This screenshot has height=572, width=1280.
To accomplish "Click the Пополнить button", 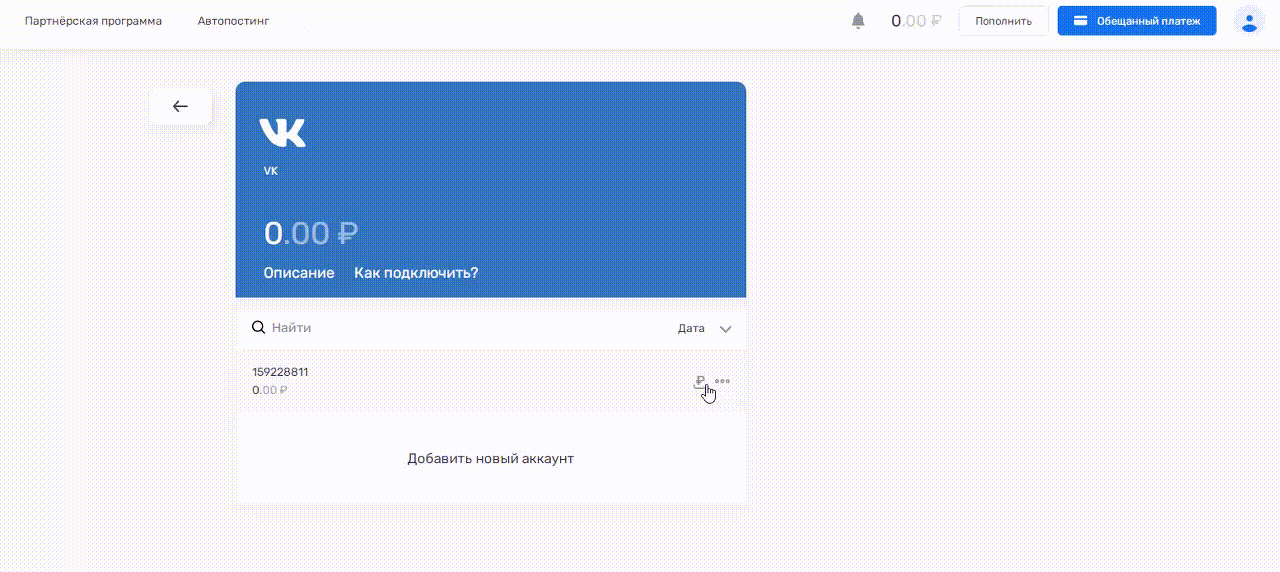I will click(1003, 21).
